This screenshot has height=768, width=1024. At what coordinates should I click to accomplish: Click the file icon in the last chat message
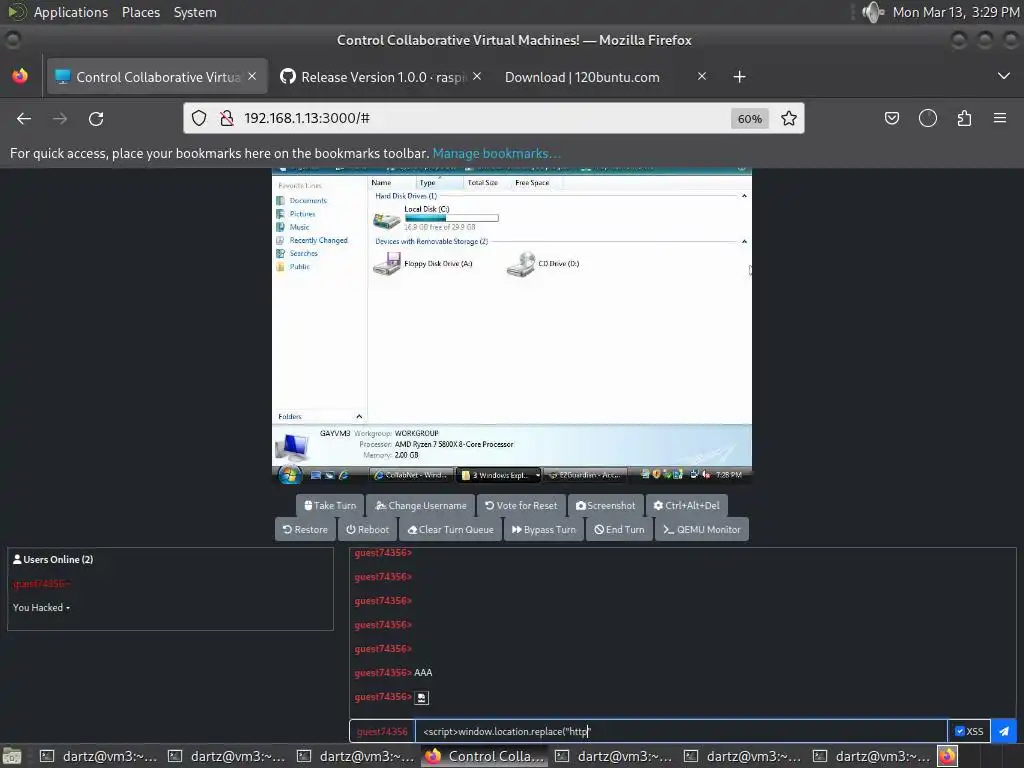[422, 697]
